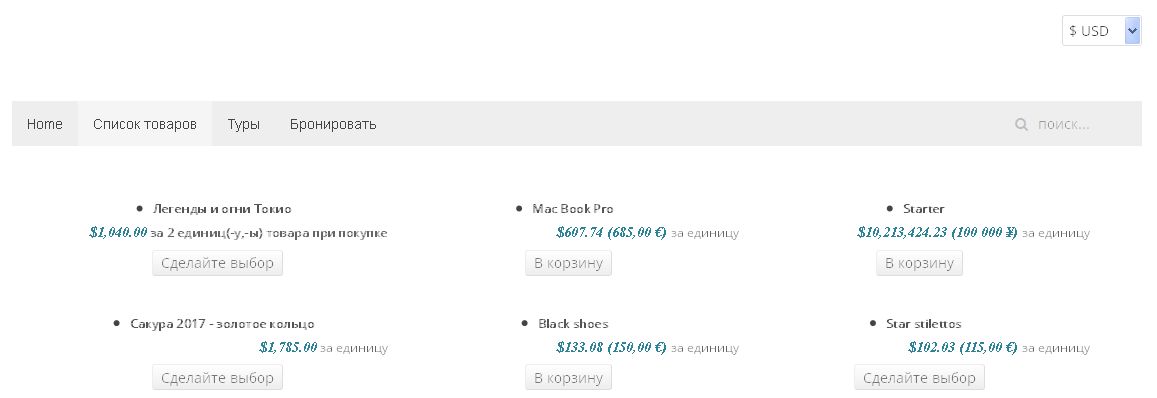
Task: Click Сделайте выбор under Star stilettos
Action: point(919,378)
